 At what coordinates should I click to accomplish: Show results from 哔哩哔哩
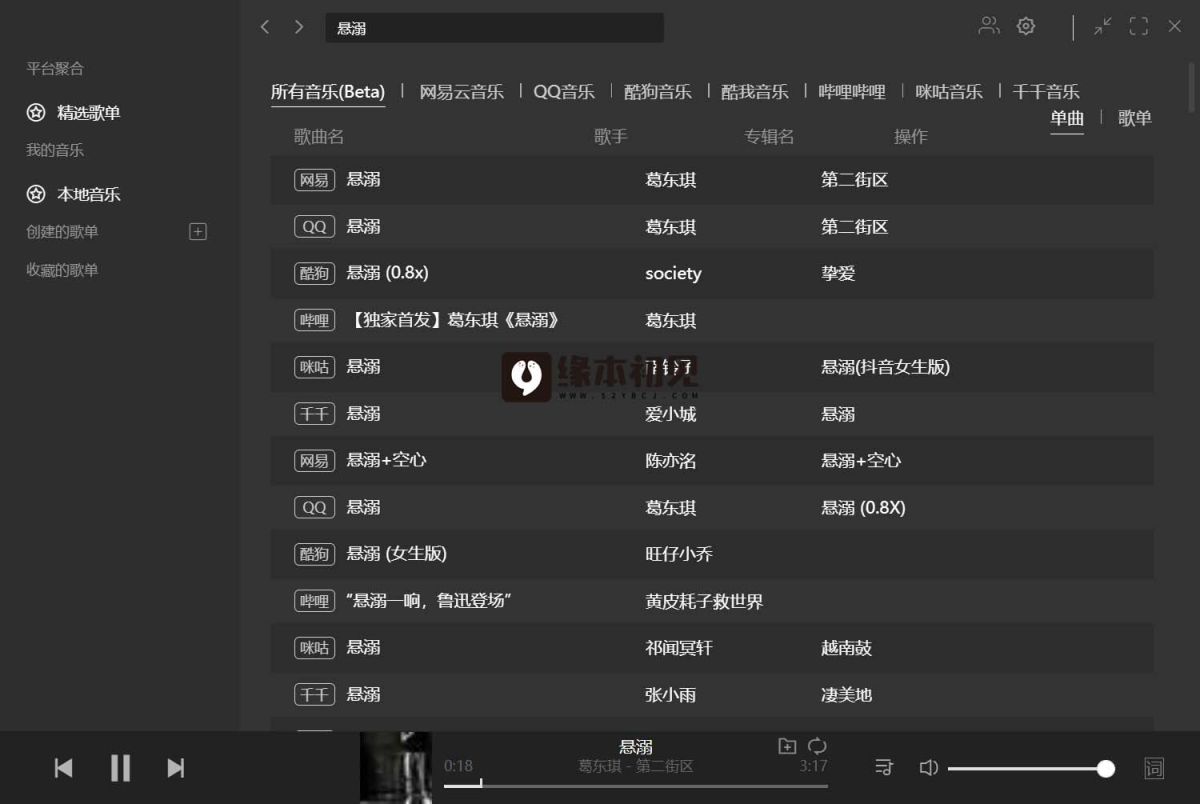(852, 92)
